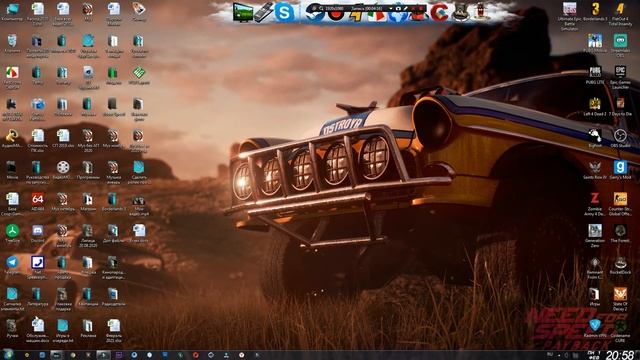Open the RocketDock shortcut
Screen dimensions: 640x360
coord(620,265)
